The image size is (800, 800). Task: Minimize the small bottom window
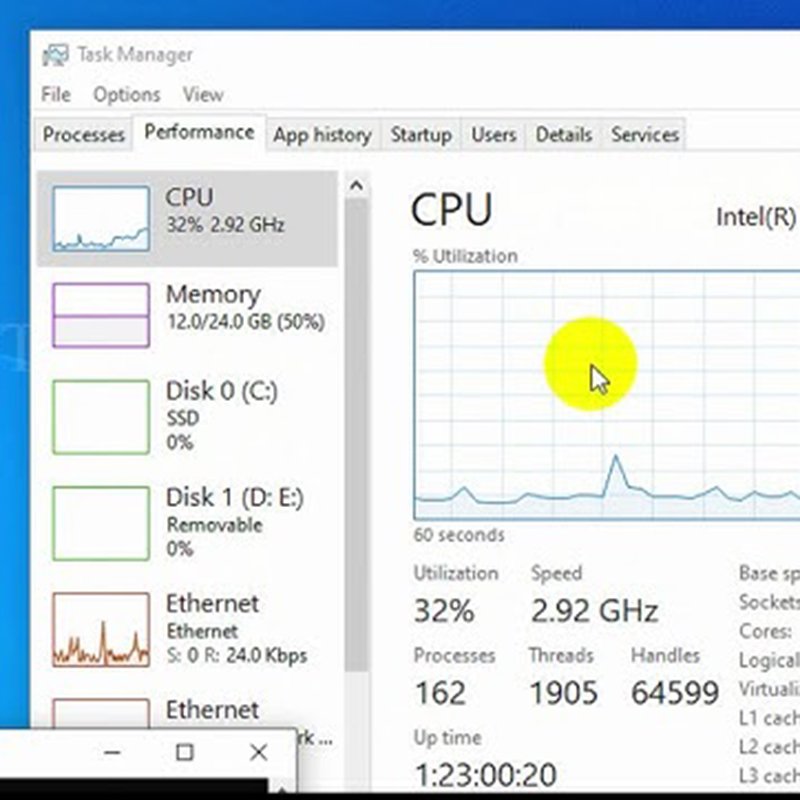[112, 752]
